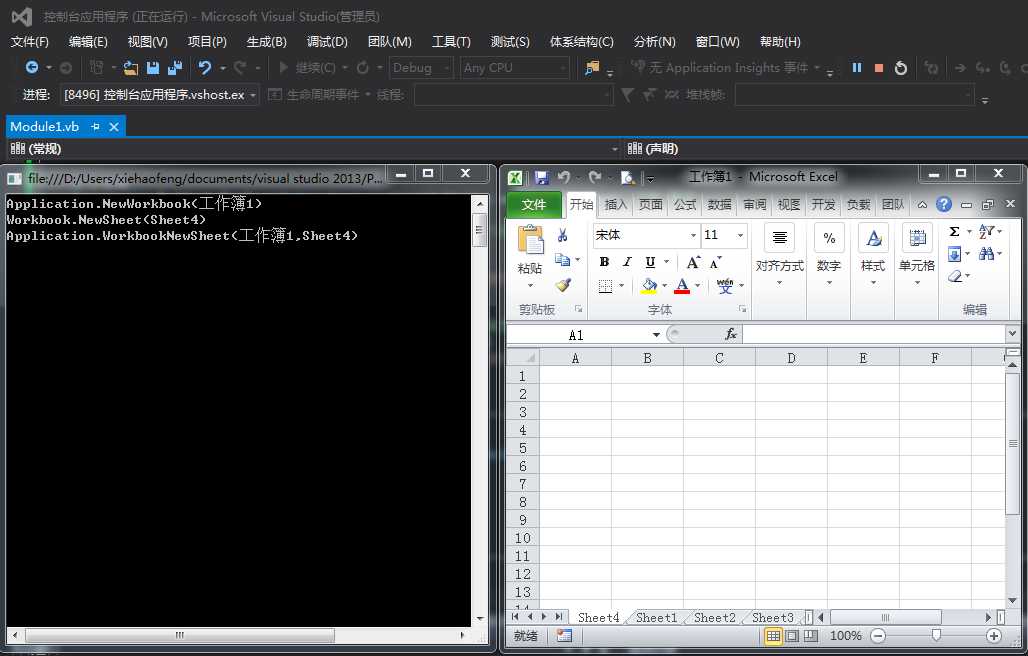Click the Visual Studio open file icon
Viewport: 1028px width, 656px height.
(131, 68)
